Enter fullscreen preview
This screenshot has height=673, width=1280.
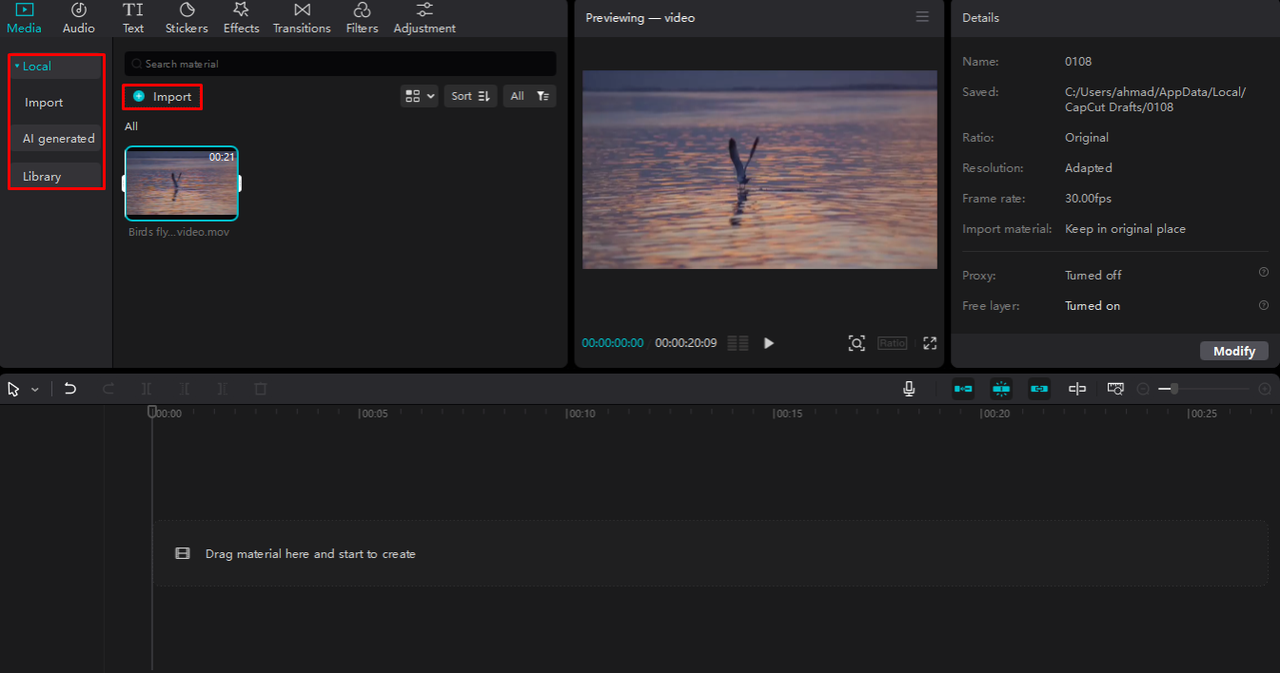[930, 343]
